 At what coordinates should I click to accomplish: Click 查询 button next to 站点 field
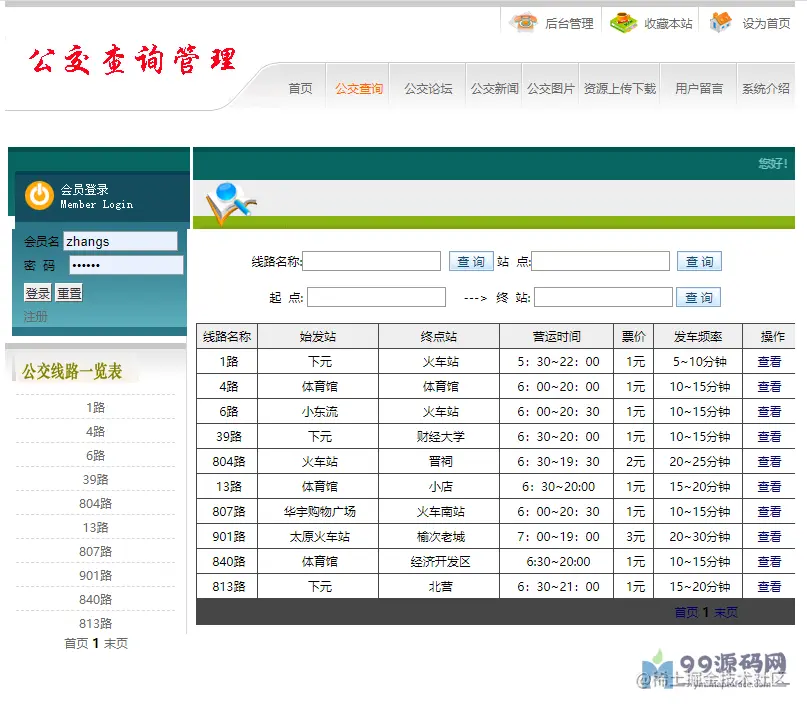click(699, 261)
